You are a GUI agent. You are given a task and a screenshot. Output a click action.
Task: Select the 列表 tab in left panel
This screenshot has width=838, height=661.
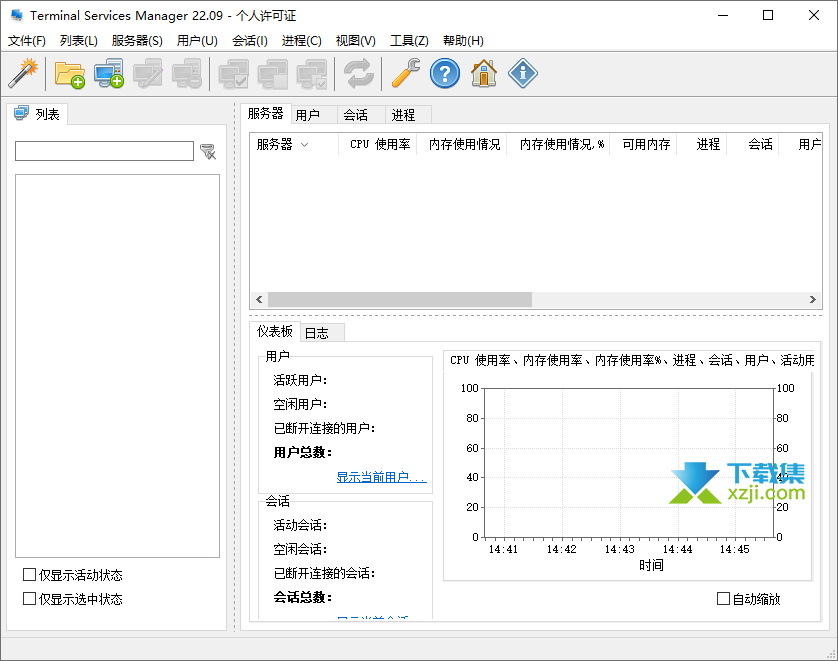(37, 114)
